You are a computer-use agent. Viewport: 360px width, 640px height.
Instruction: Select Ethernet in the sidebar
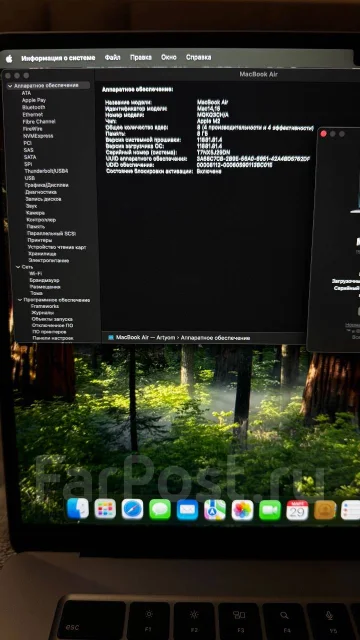click(x=33, y=115)
